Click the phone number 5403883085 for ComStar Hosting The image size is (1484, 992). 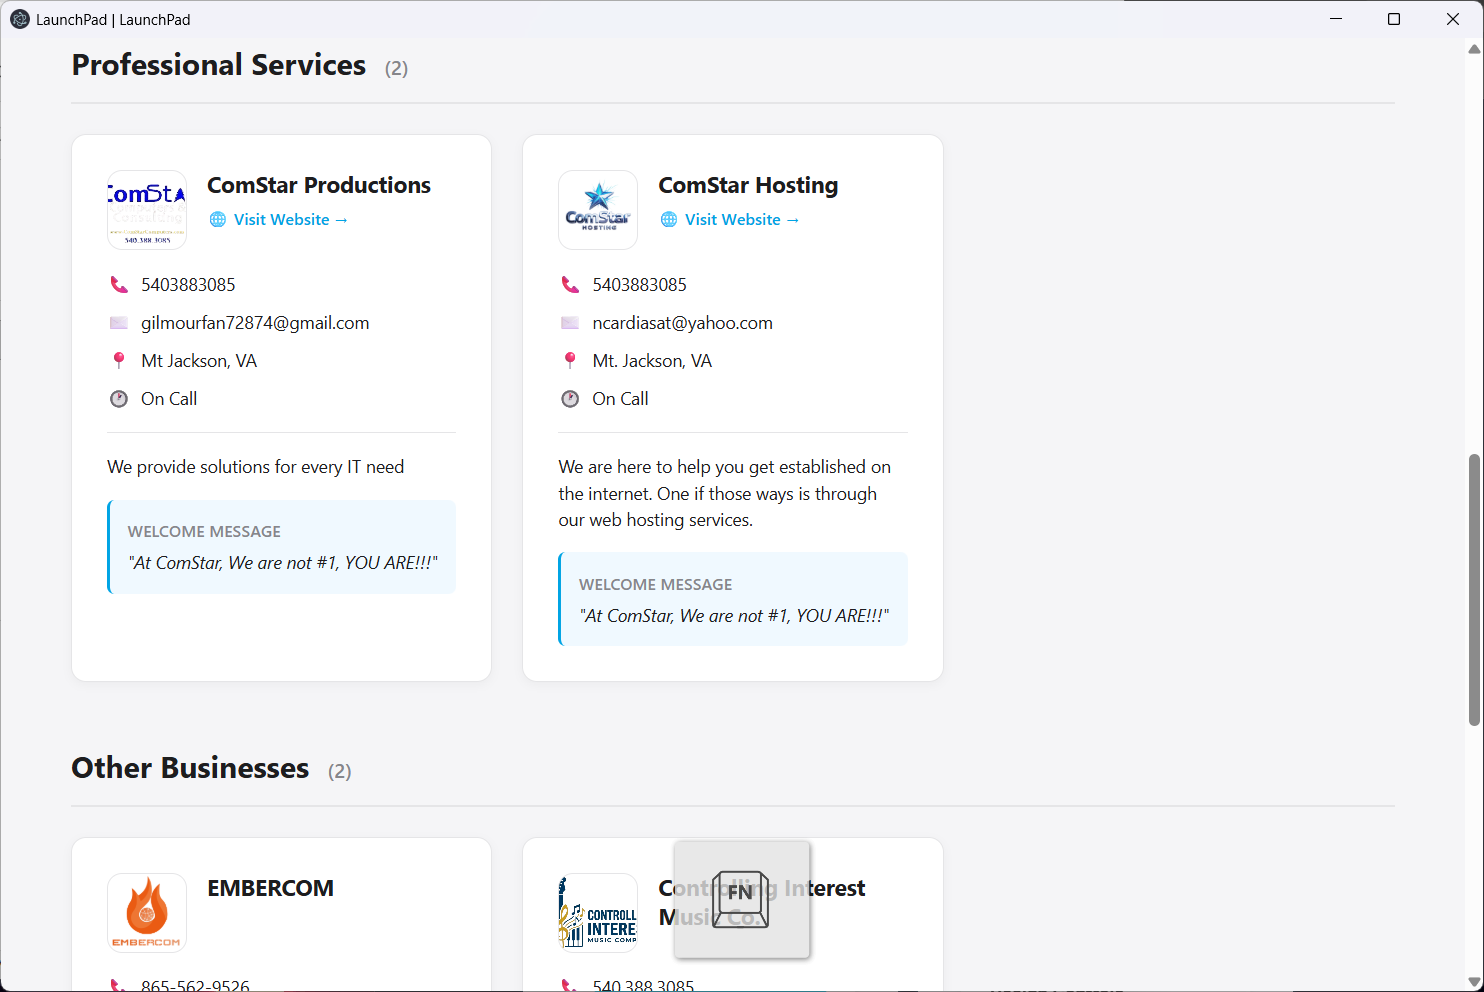[639, 284]
